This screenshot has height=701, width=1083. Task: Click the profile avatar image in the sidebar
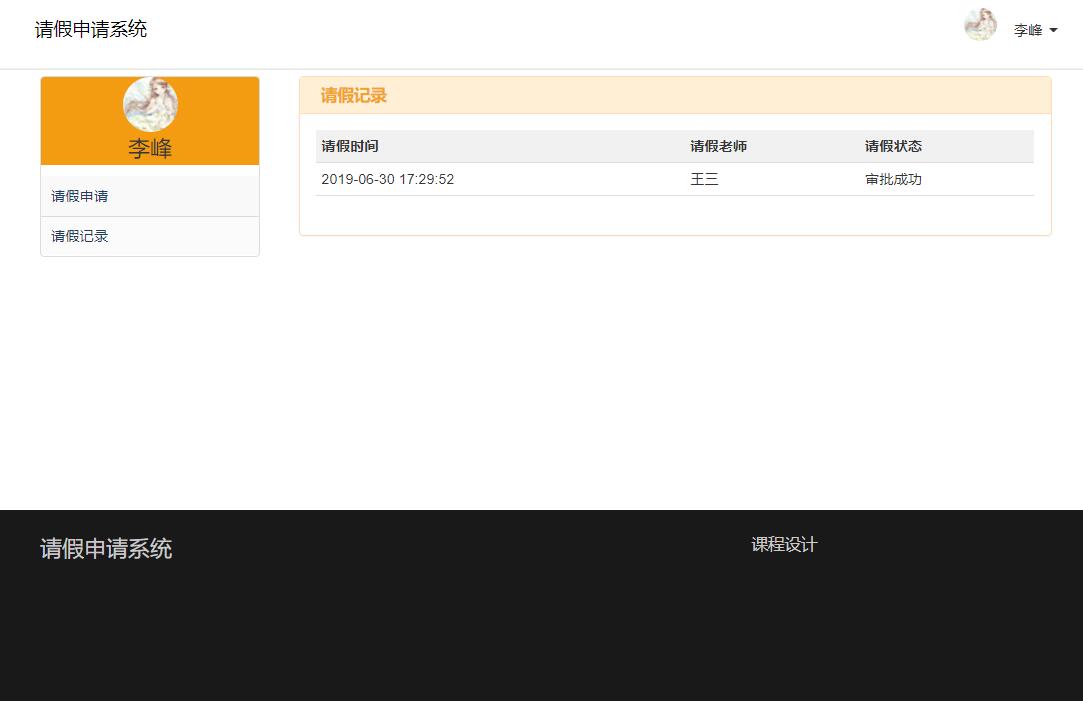pos(149,102)
